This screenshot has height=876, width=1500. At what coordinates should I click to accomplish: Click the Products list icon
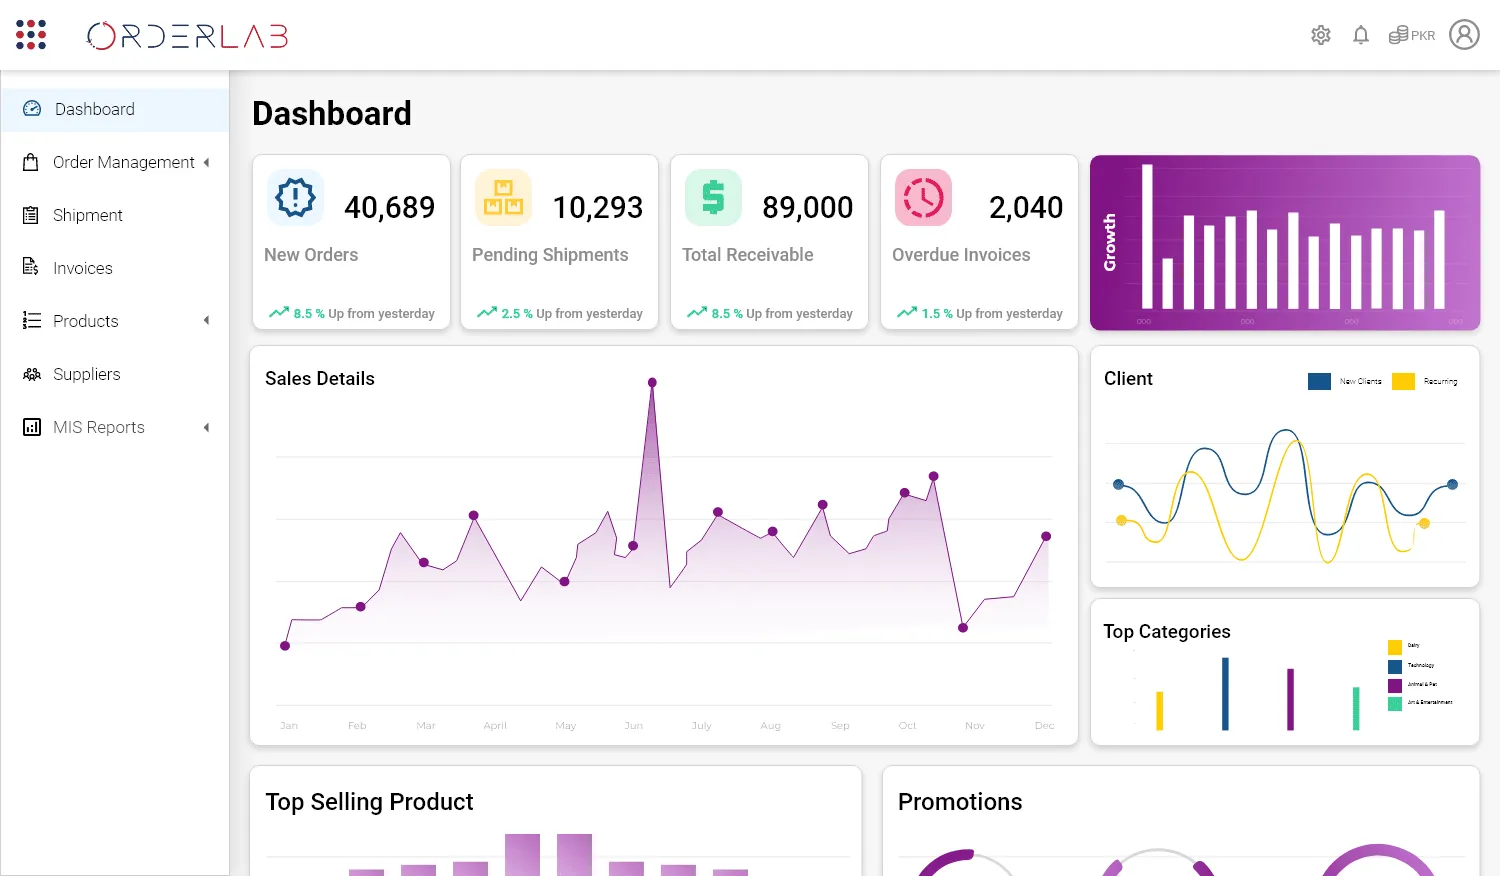(x=32, y=320)
